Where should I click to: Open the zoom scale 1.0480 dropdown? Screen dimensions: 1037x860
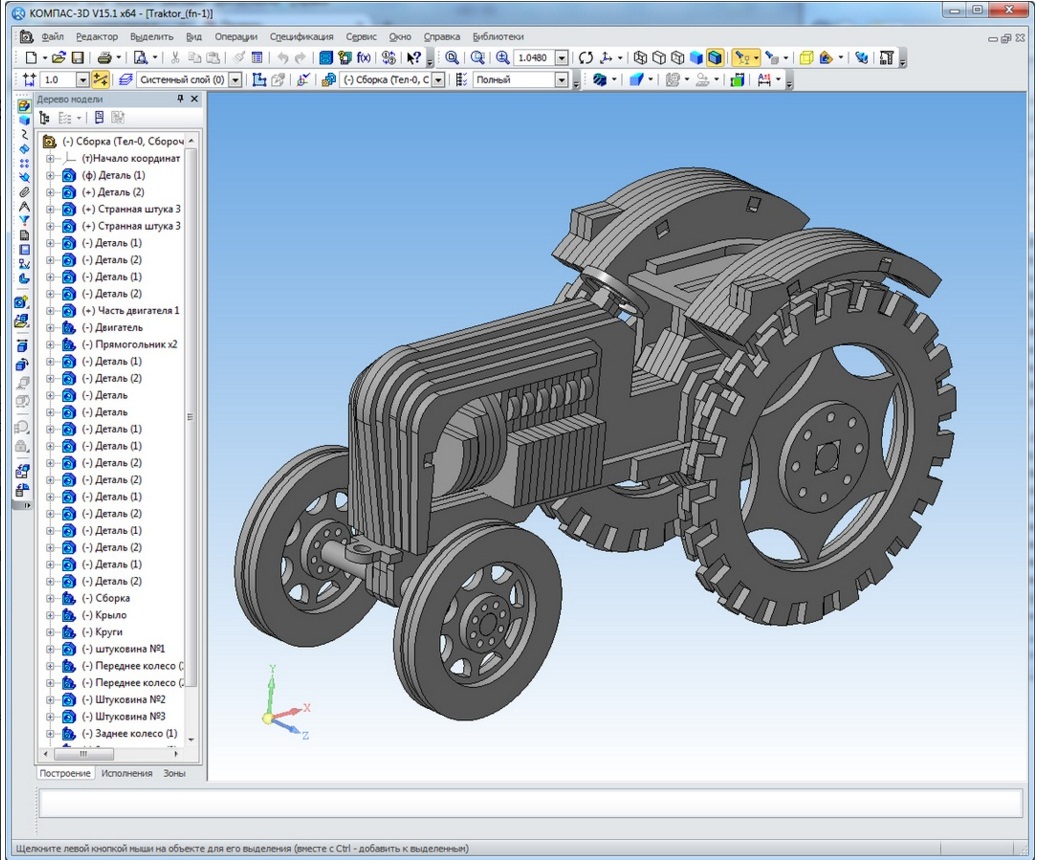[561, 58]
